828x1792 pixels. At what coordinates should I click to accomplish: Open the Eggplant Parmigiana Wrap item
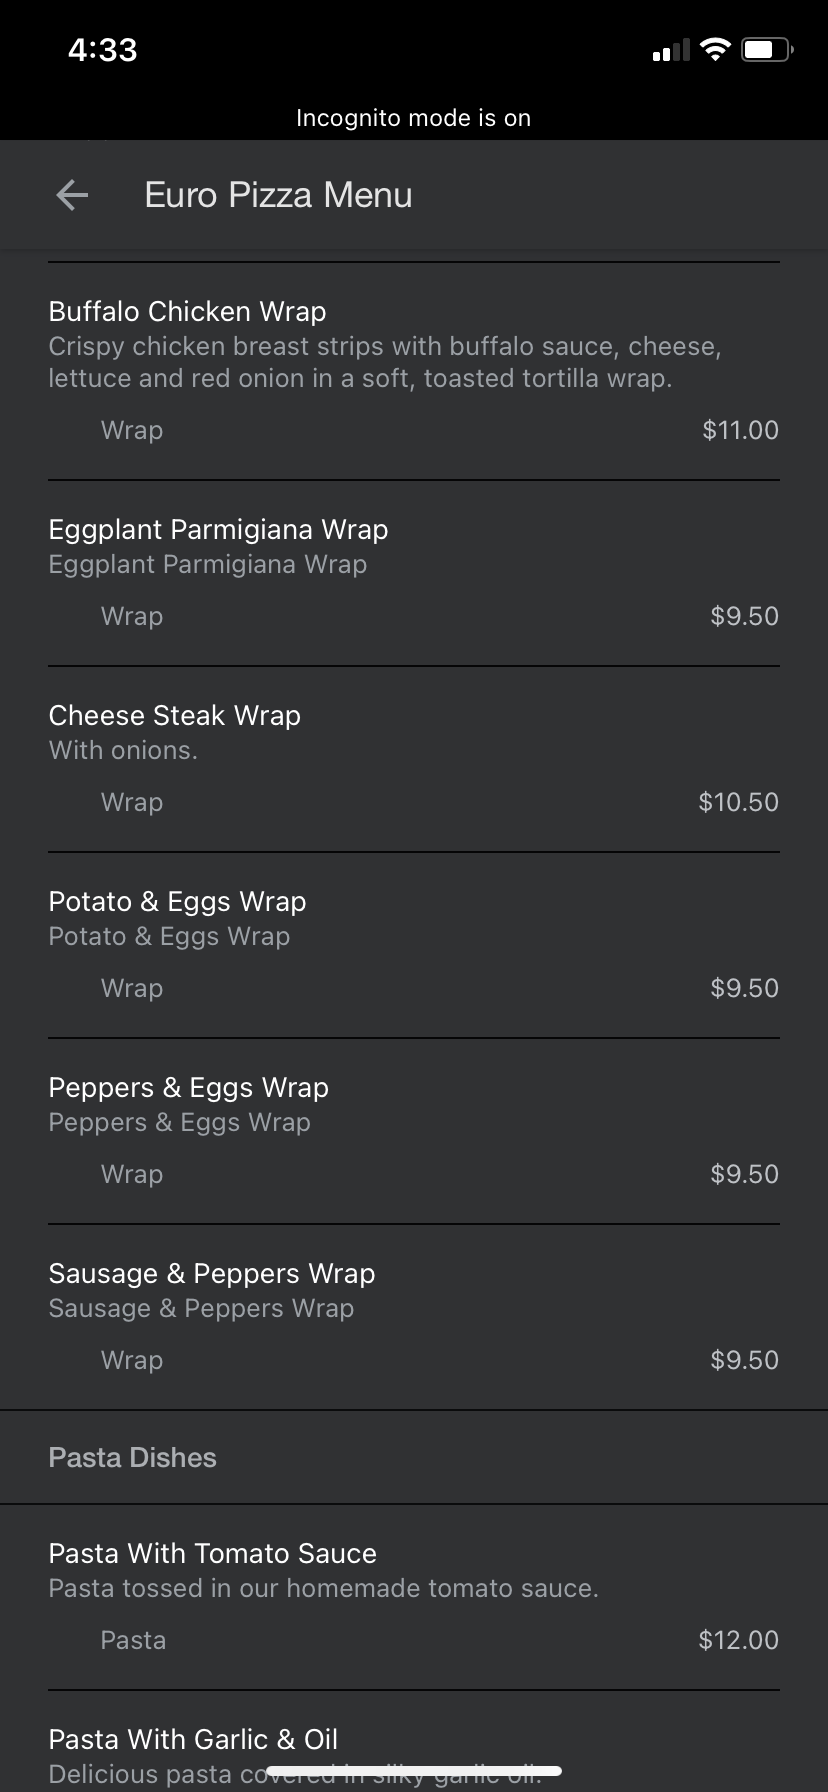point(218,530)
